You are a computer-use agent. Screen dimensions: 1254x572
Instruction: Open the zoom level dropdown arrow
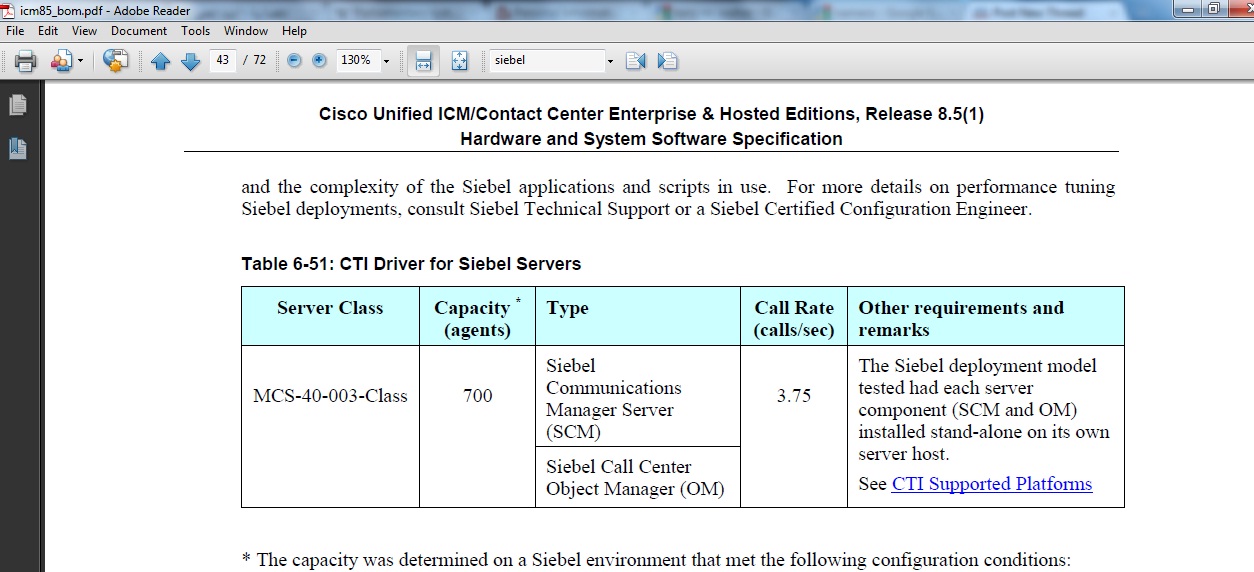pyautogui.click(x=386, y=61)
